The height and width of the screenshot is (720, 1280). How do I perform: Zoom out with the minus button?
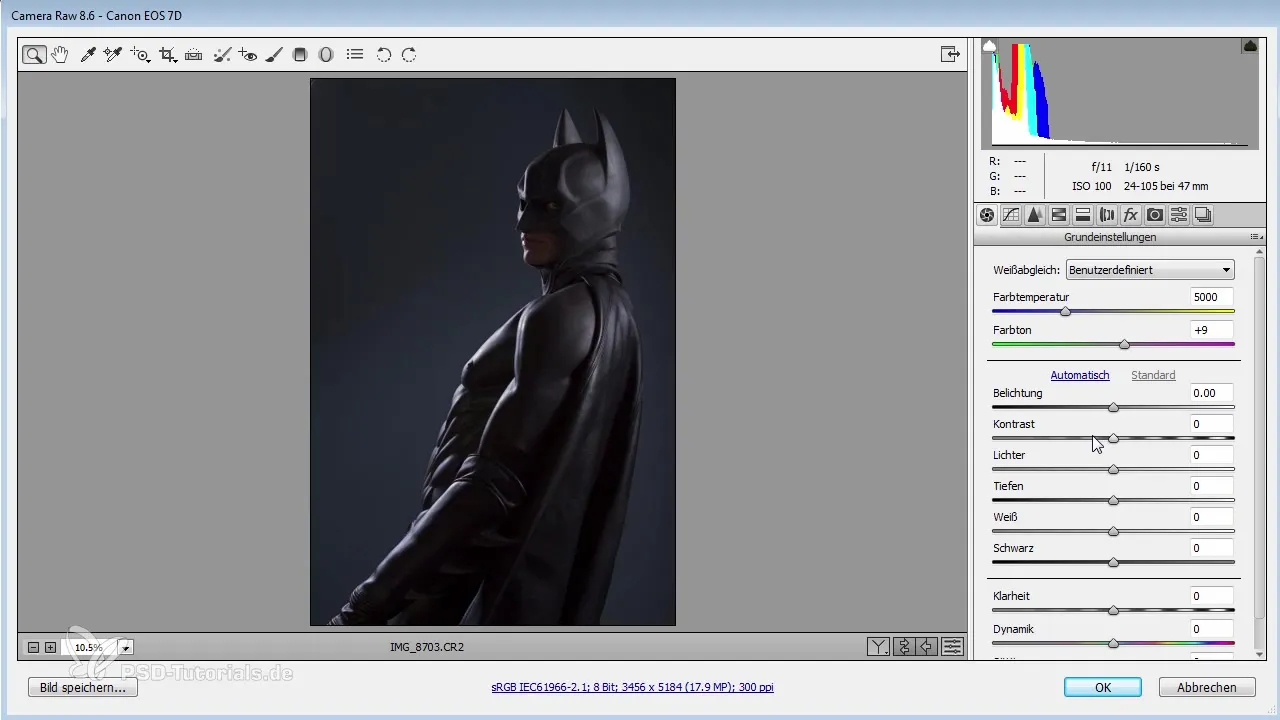33,648
